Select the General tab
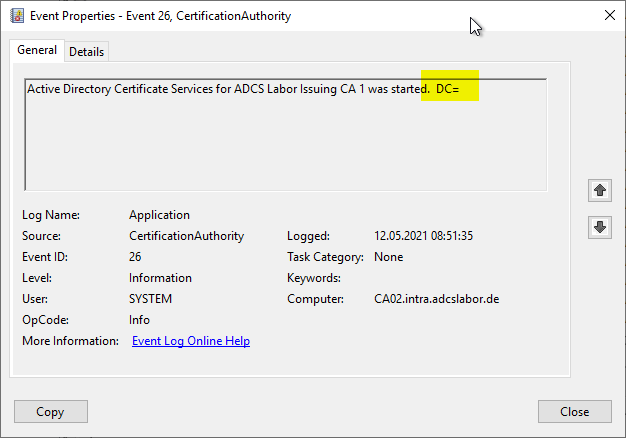Image resolution: width=626 pixels, height=438 pixels. (37, 50)
